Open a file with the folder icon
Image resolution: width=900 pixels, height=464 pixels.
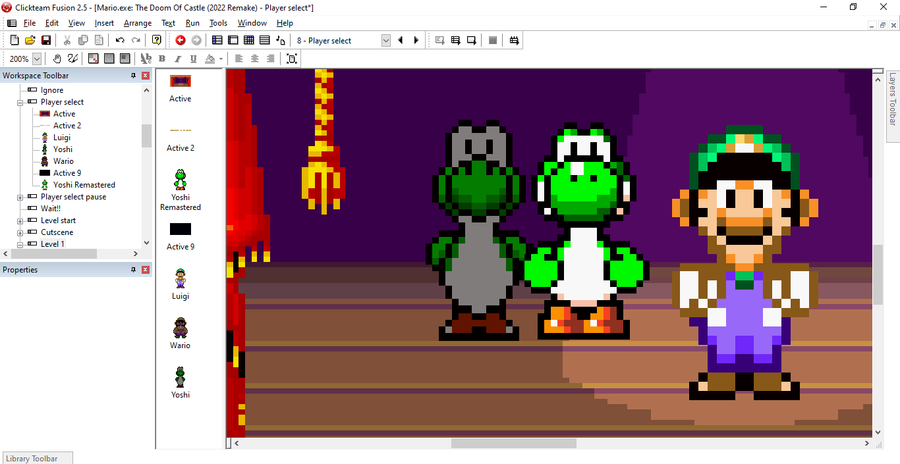[x=30, y=40]
